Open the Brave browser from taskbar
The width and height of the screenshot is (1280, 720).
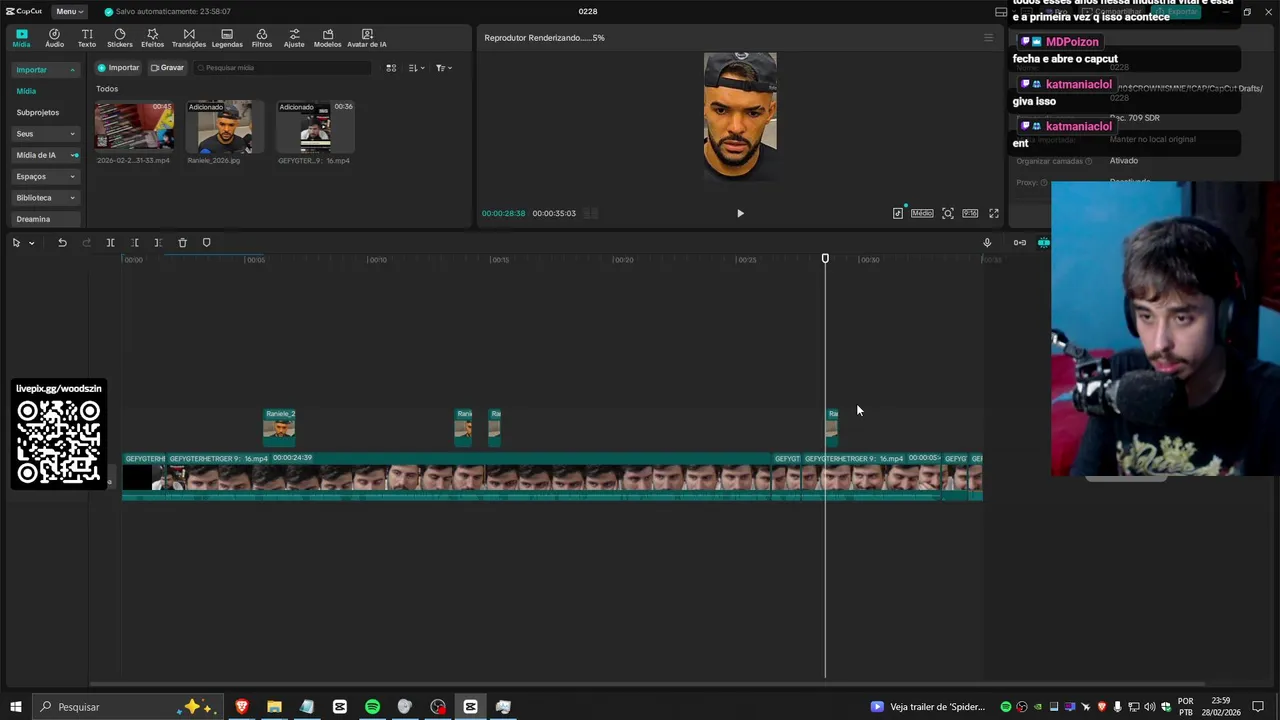(241, 706)
